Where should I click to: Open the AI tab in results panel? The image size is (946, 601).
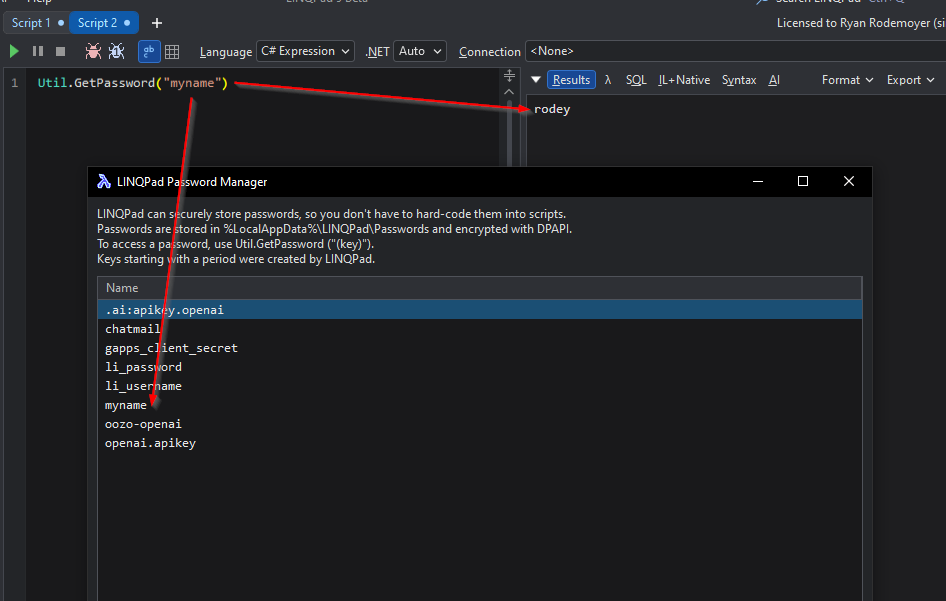coord(774,80)
